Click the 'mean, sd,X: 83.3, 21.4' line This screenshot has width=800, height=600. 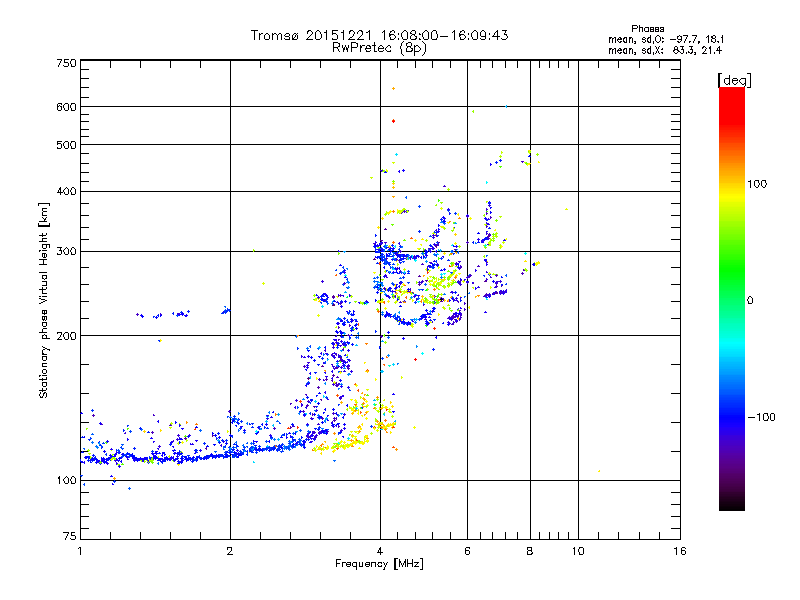[665, 50]
